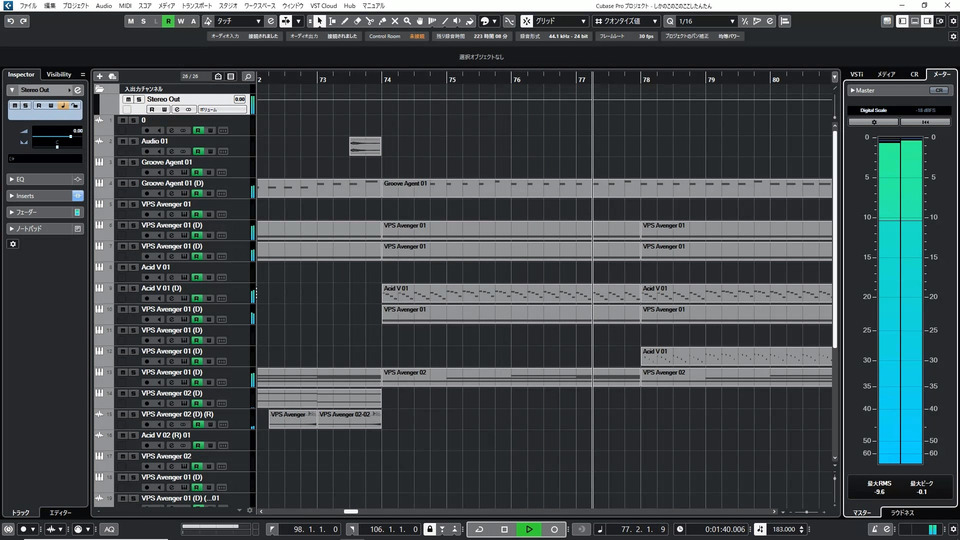This screenshot has width=960, height=540.
Task: Open the track search magnifier icon
Action: (x=247, y=76)
